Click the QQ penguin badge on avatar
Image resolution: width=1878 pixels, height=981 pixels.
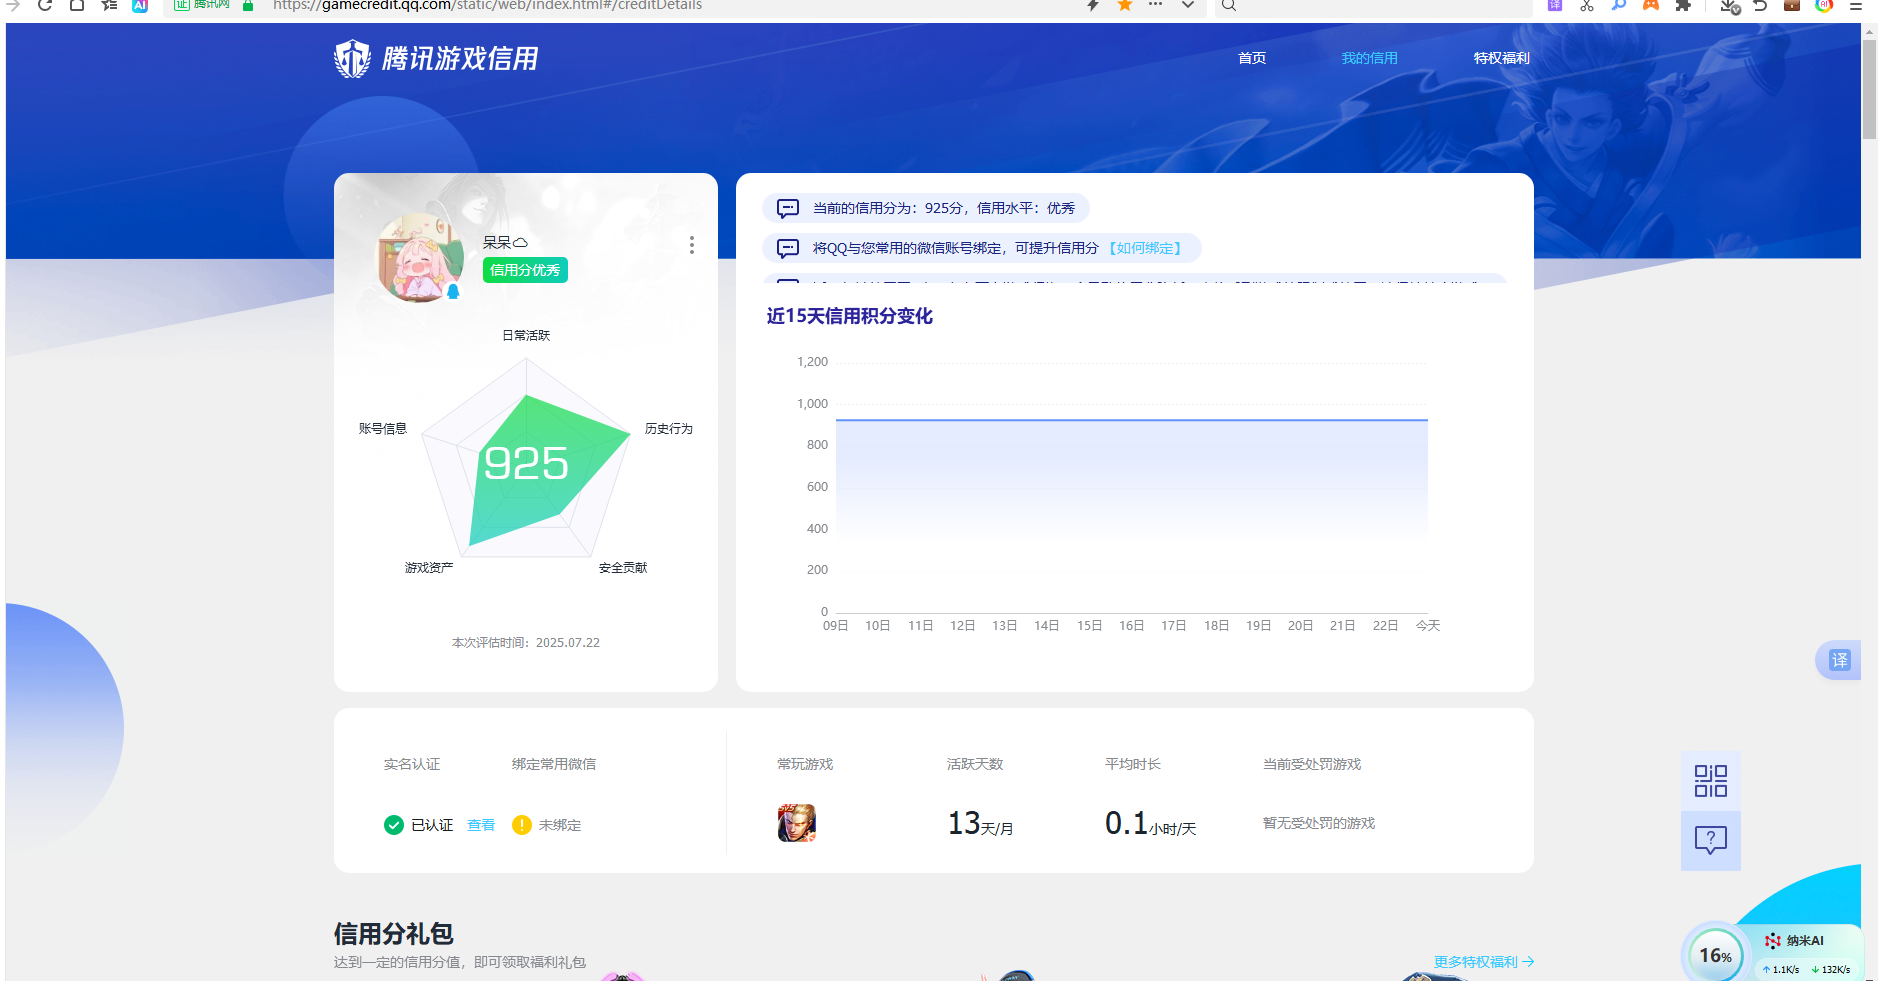click(453, 291)
